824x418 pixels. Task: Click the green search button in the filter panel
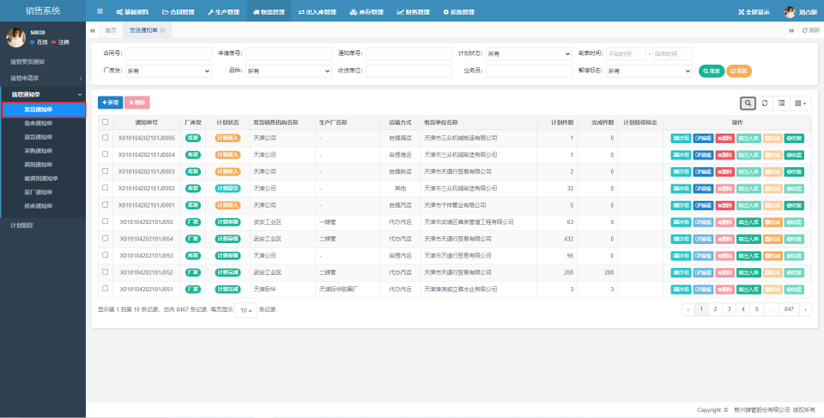click(x=711, y=71)
